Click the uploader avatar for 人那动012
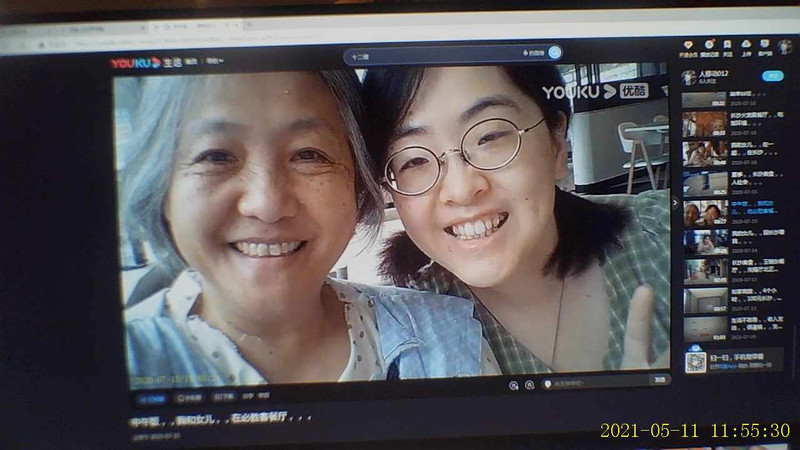 pos(689,77)
